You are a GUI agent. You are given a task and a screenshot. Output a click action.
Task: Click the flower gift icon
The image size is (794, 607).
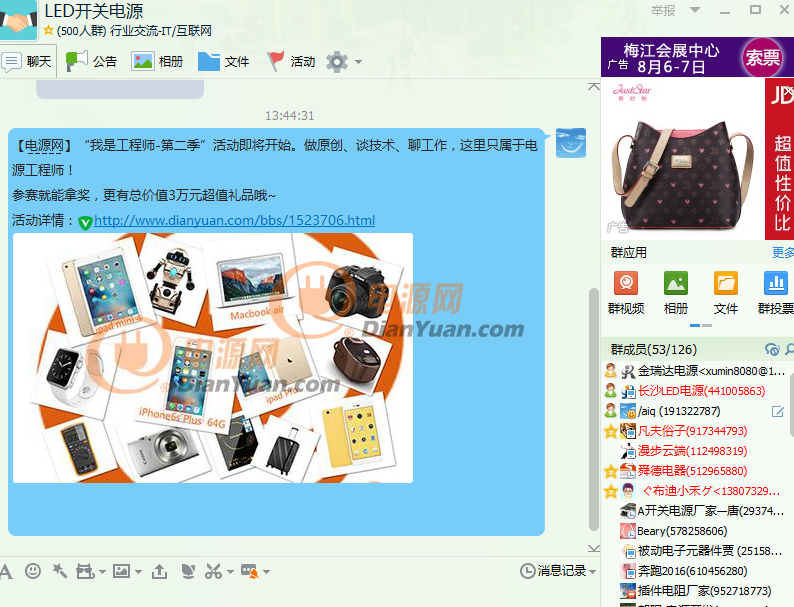click(188, 572)
